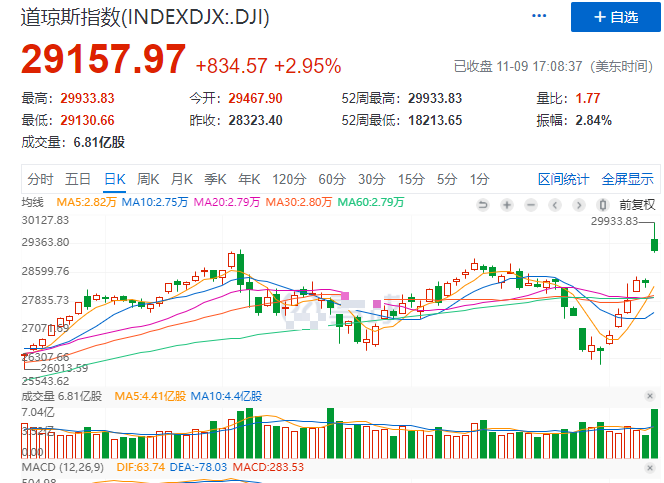This screenshot has width=664, height=483.
Task: Add index via +自选 button
Action: 615,17
